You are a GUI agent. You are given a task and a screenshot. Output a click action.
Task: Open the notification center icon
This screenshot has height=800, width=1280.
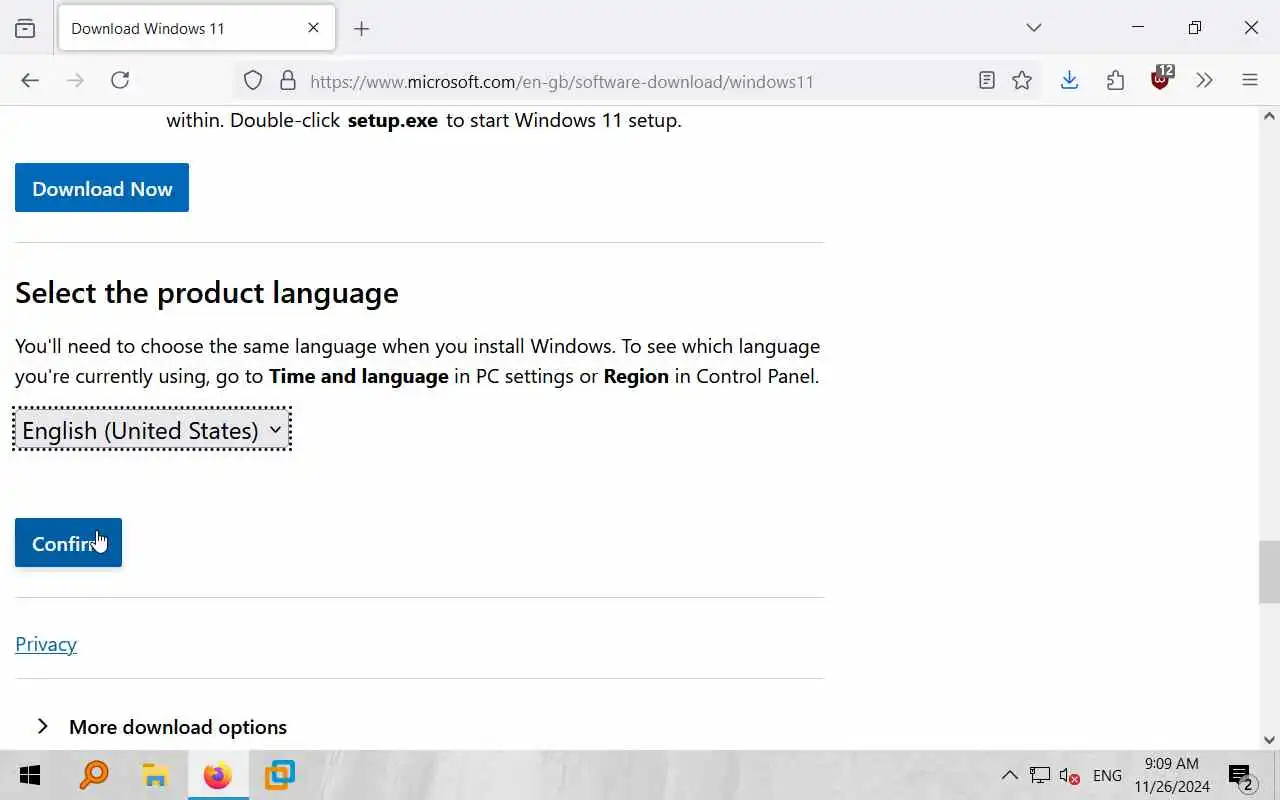(x=1241, y=776)
